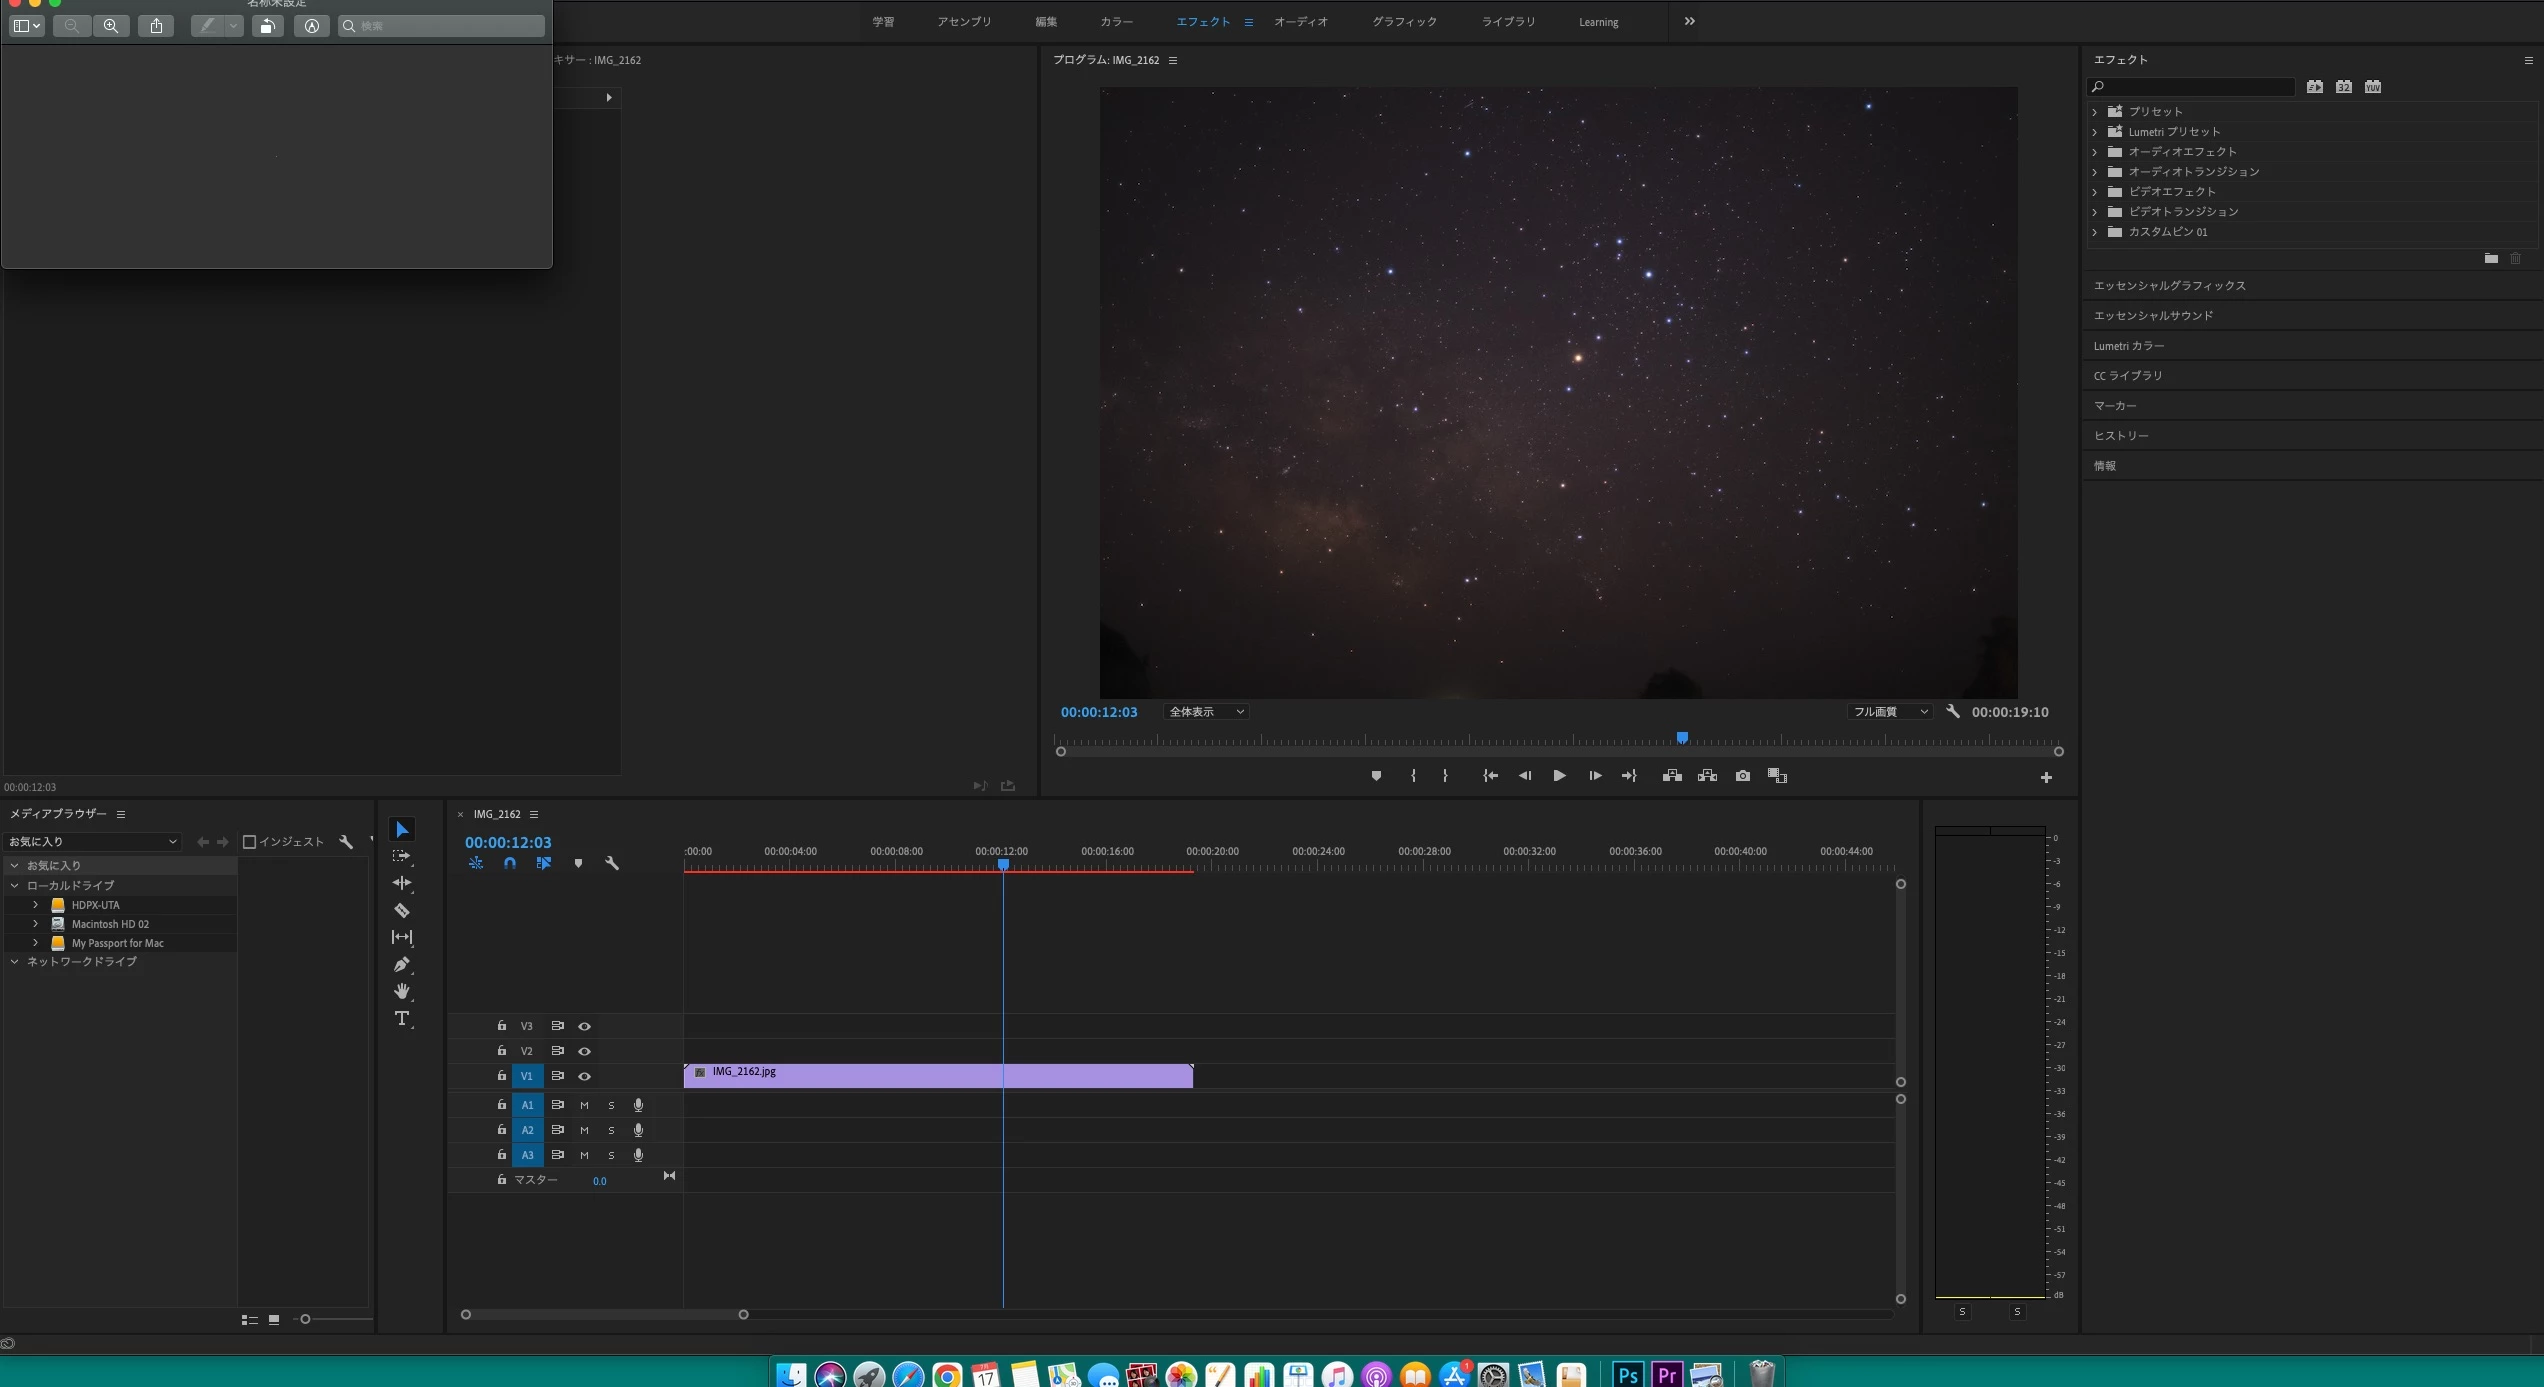Switch to the Color workspace (カラー)
This screenshot has height=1387, width=2544.
click(x=1116, y=22)
